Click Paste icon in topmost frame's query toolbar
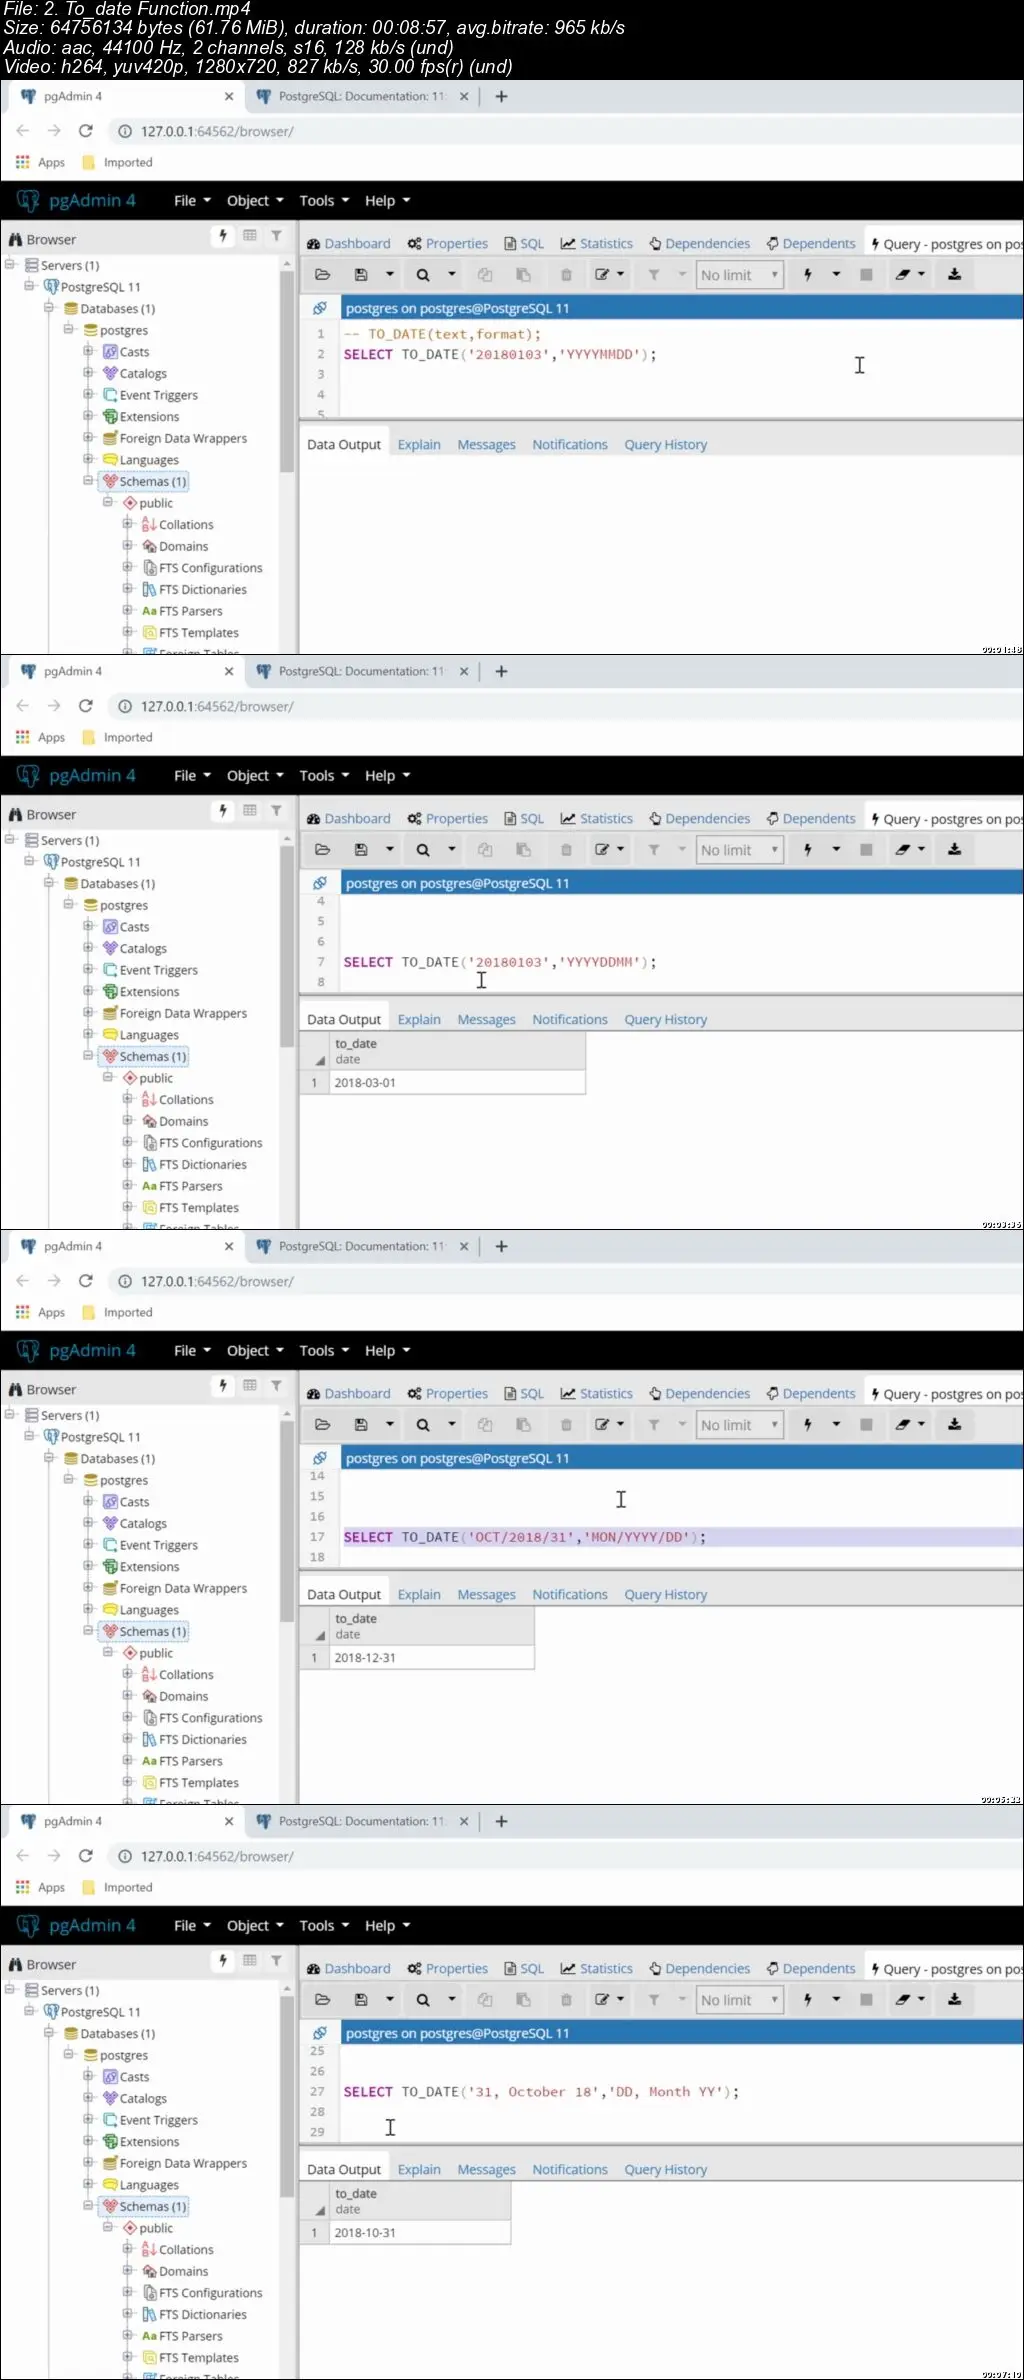Viewport: 1024px width, 2380px height. [x=523, y=275]
